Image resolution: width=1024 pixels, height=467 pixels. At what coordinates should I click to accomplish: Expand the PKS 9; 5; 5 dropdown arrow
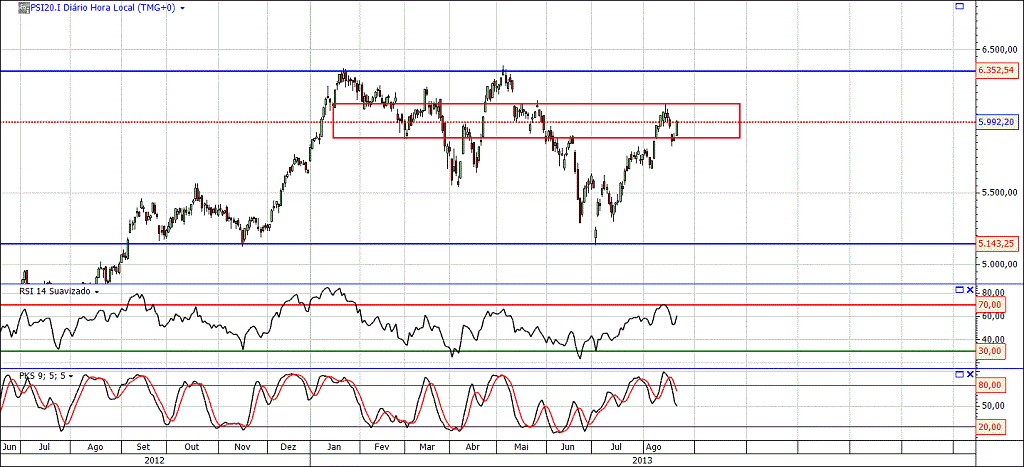click(x=70, y=376)
